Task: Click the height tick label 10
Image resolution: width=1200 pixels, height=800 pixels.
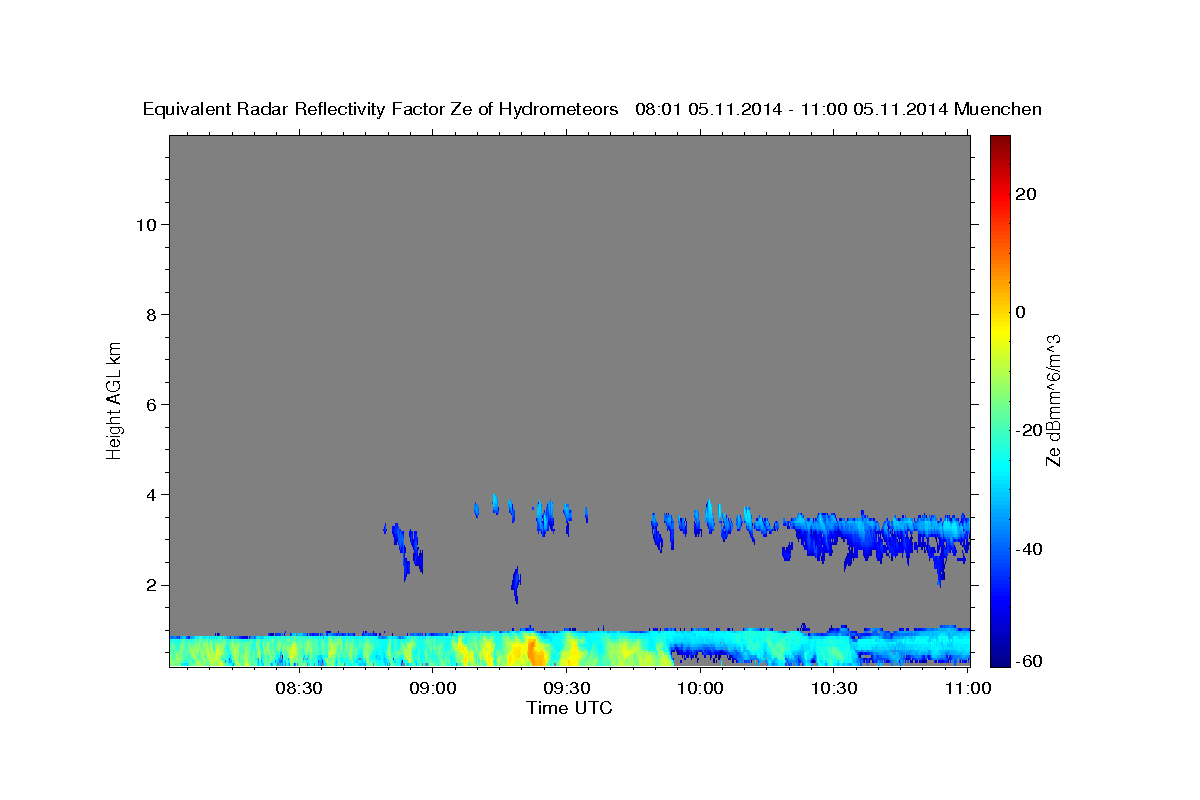Action: pos(146,224)
